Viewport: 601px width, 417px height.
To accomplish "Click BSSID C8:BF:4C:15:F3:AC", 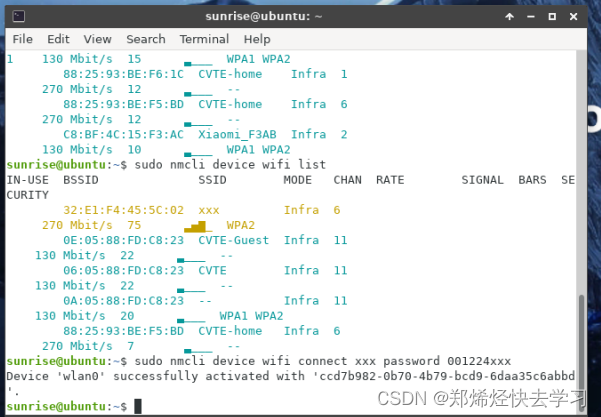I will pos(123,135).
